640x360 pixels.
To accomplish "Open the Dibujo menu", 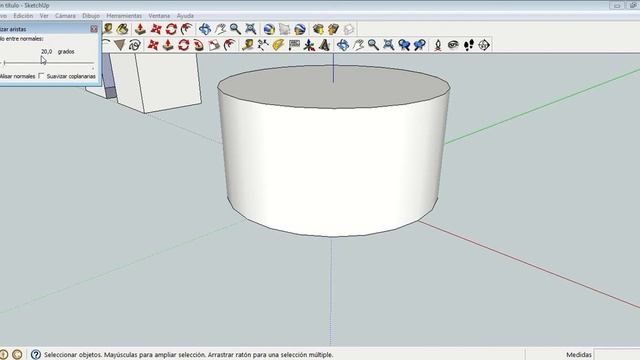I will [91, 16].
